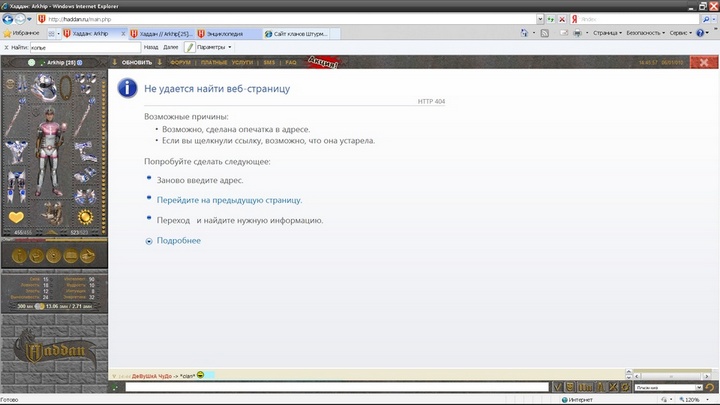The height and width of the screenshot is (405, 720).
Task: Click the person figure chat icon
Action: (x=600, y=387)
